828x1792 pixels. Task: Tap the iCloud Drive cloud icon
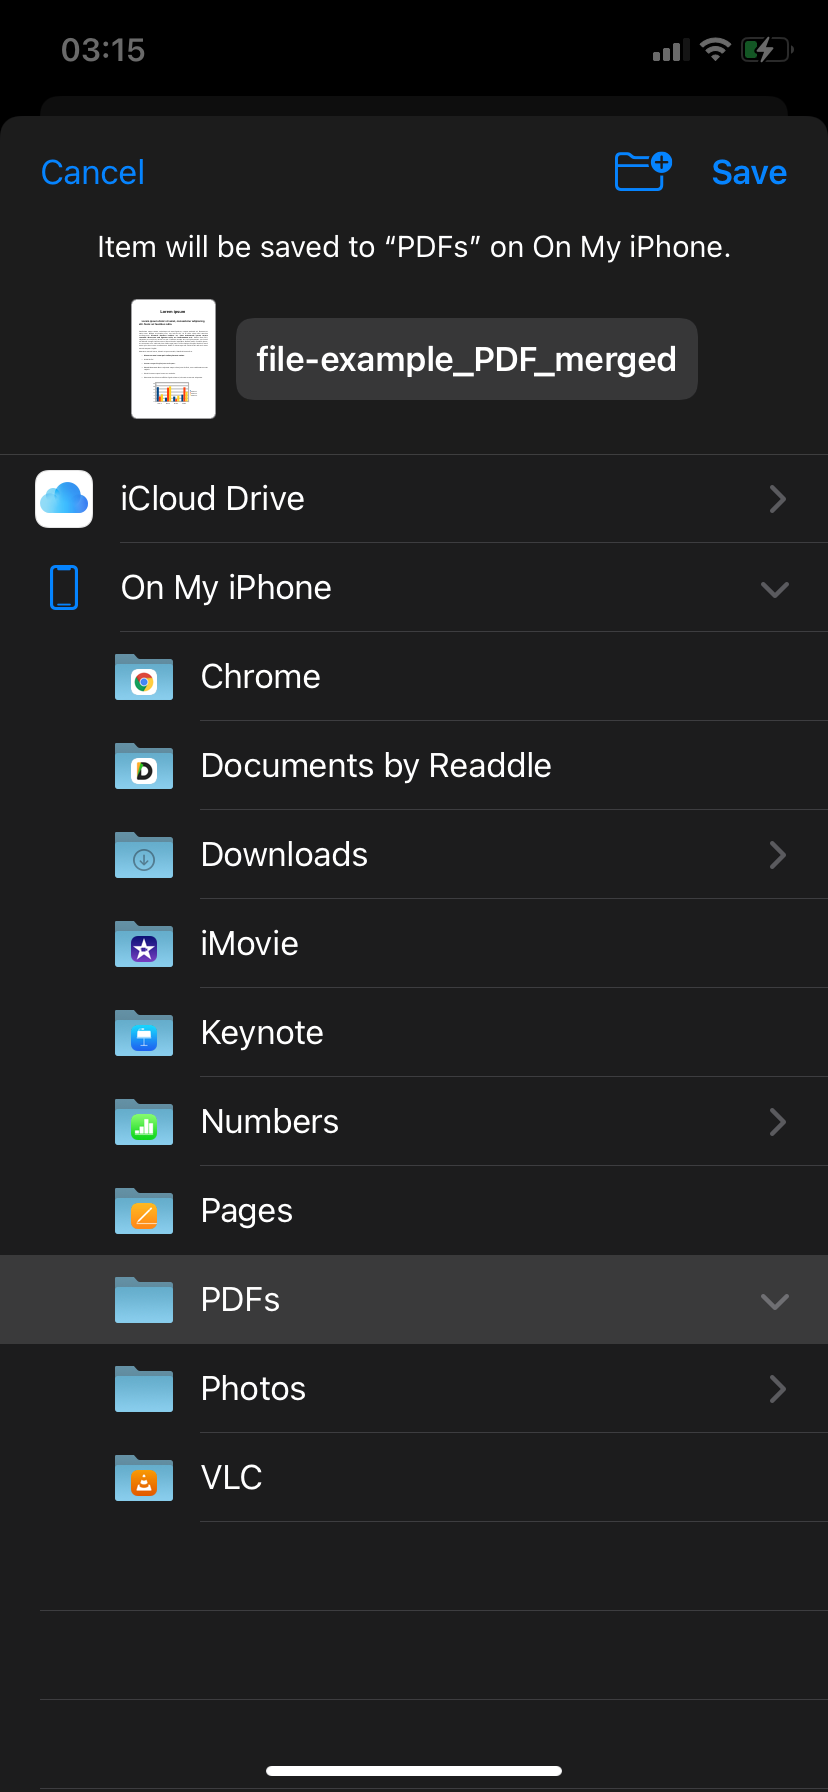pyautogui.click(x=64, y=499)
